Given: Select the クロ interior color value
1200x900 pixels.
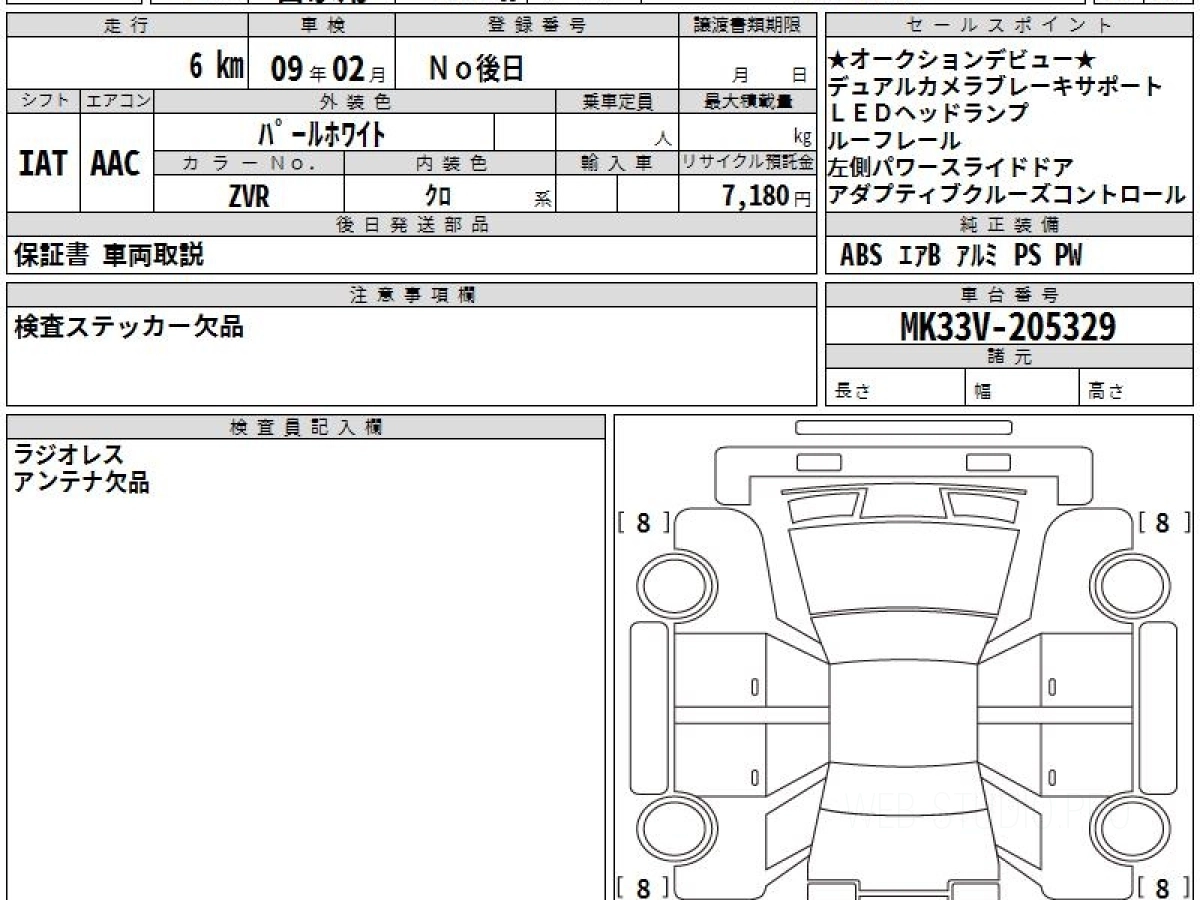Looking at the screenshot, I should 438,197.
